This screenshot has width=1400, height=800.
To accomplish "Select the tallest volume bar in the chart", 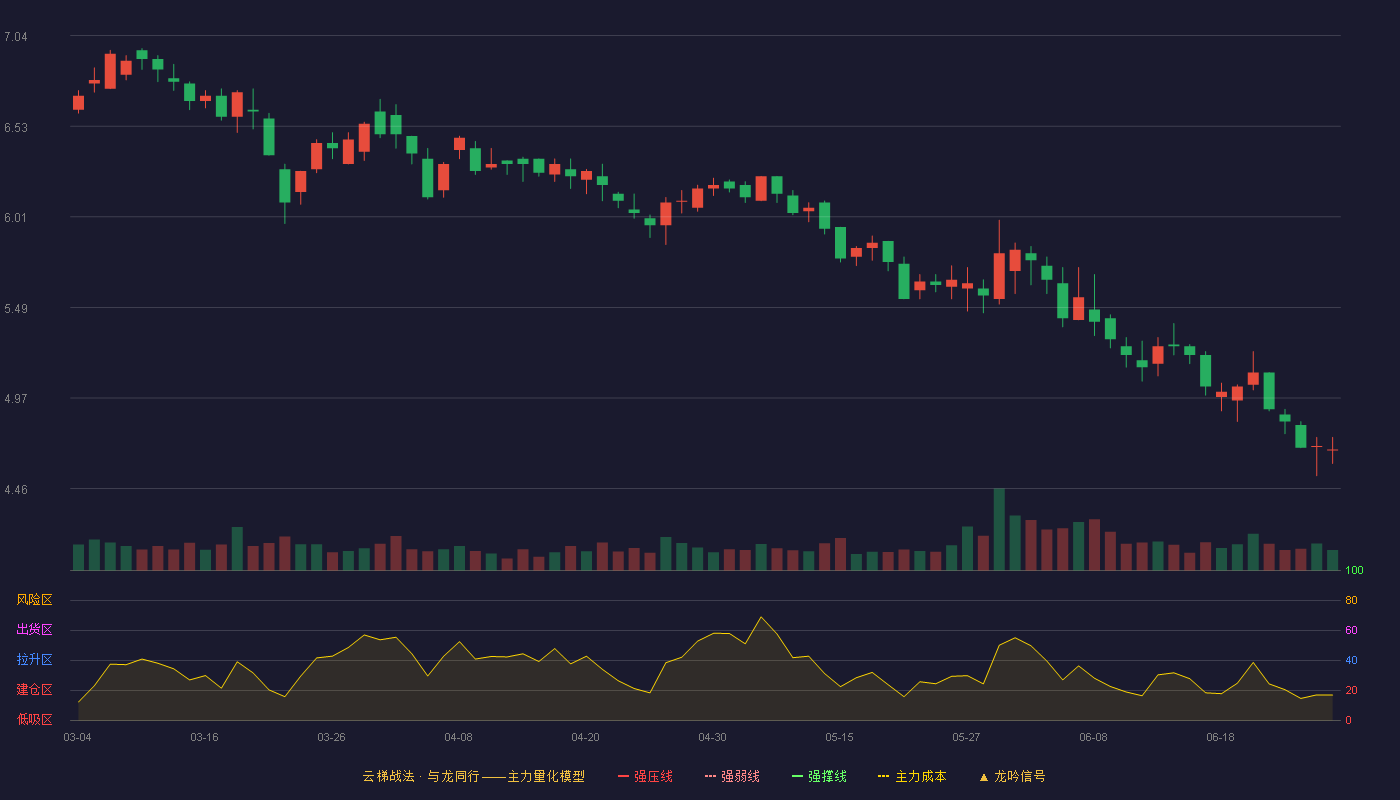I will 999,530.
